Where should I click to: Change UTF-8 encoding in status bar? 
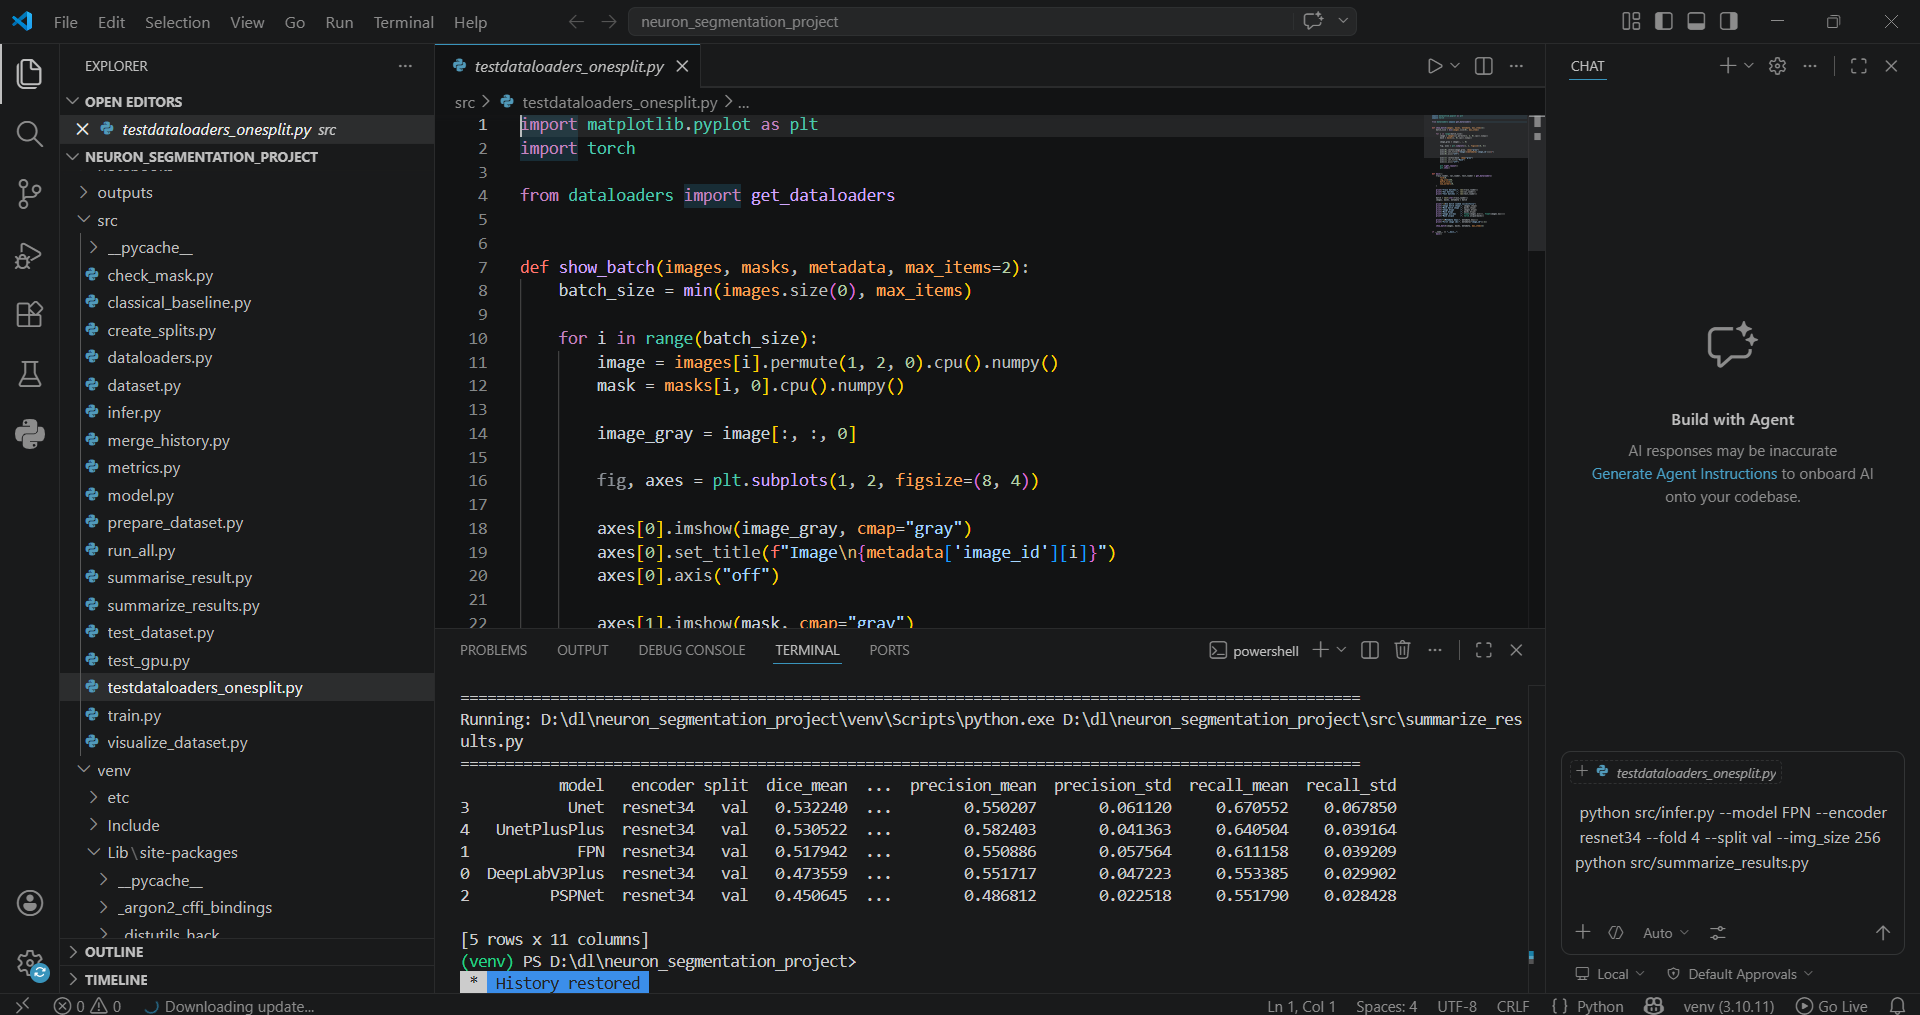pos(1457,1006)
